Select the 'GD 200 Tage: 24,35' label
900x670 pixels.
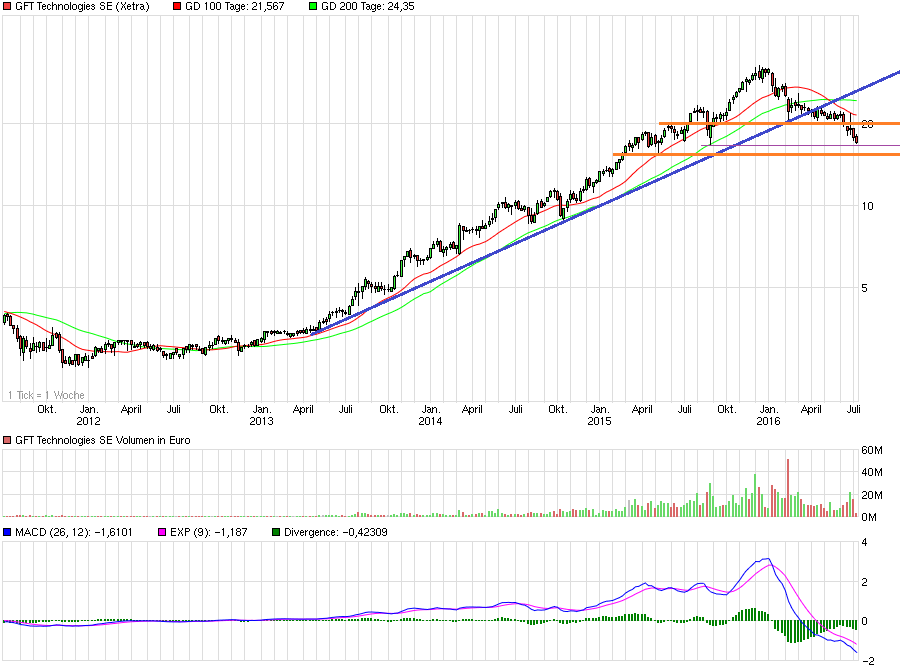click(367, 6)
